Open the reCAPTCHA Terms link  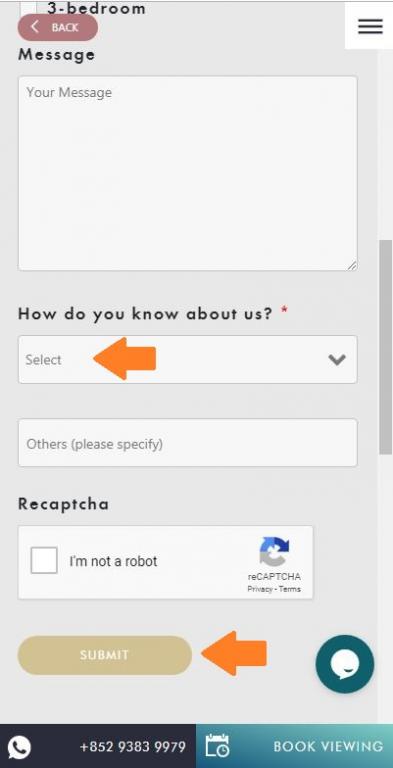pyautogui.click(x=290, y=589)
